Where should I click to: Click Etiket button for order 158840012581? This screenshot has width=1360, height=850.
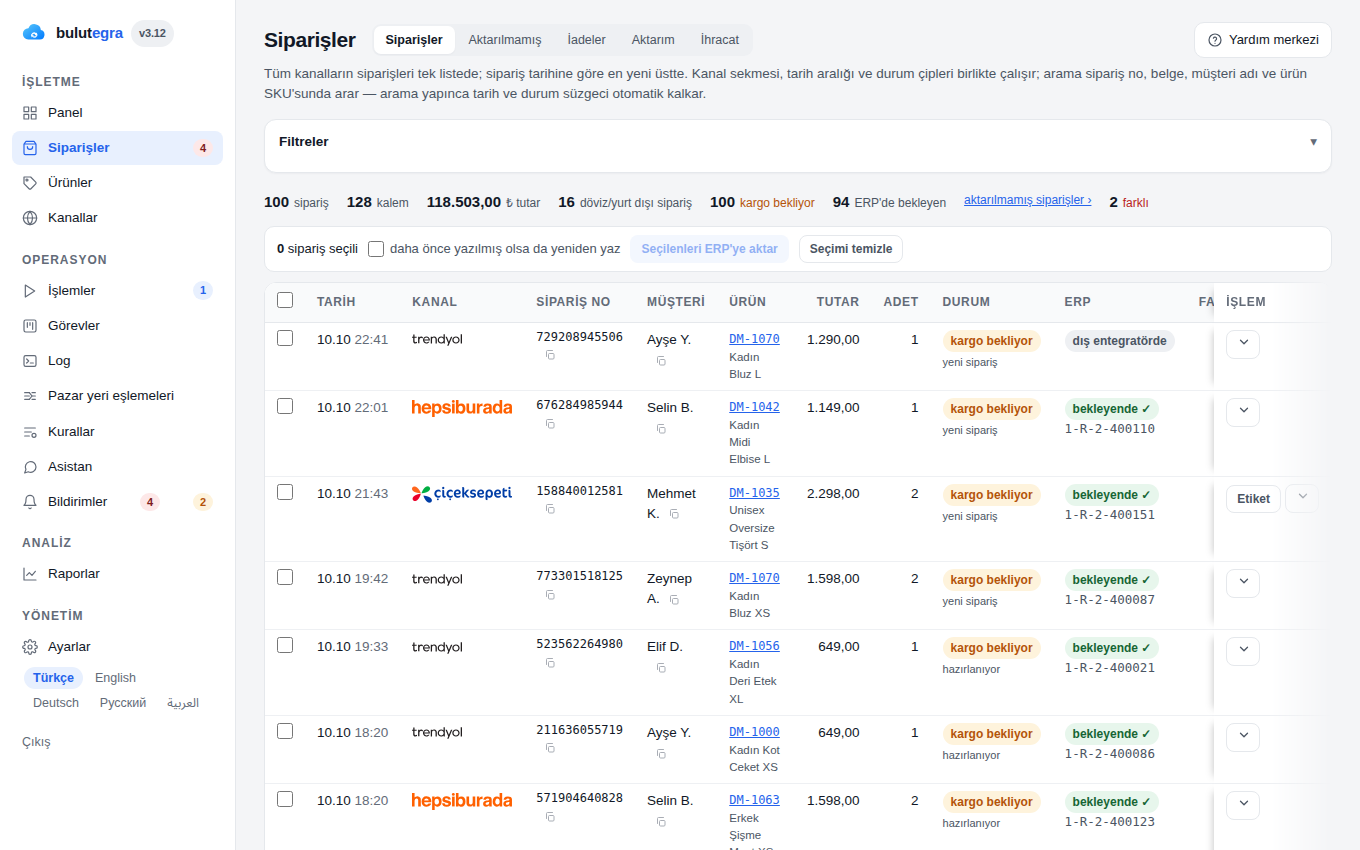(1253, 499)
